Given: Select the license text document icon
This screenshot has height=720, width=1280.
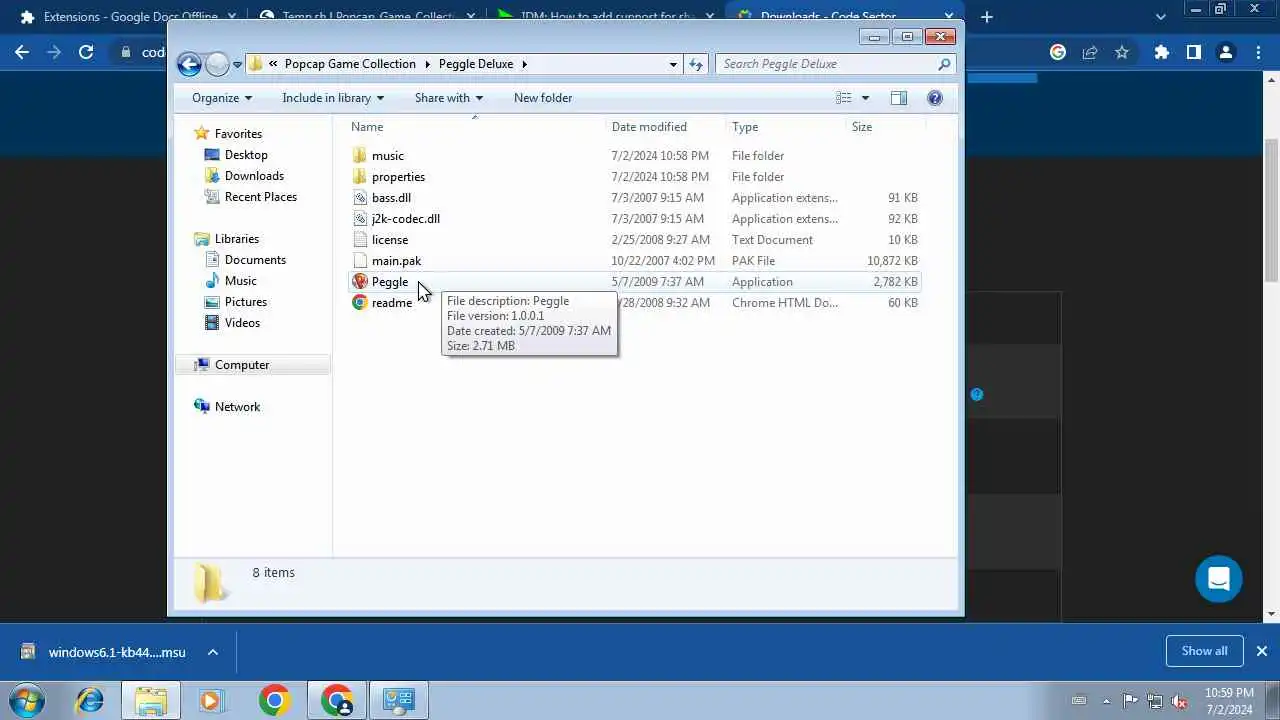Looking at the screenshot, I should tap(360, 240).
